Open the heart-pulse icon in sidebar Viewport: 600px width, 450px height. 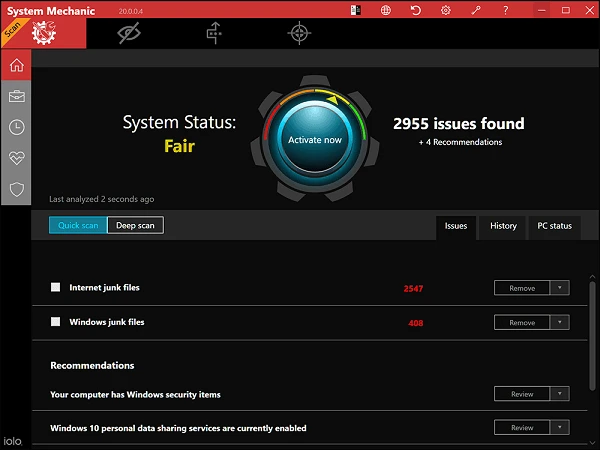pos(16,158)
